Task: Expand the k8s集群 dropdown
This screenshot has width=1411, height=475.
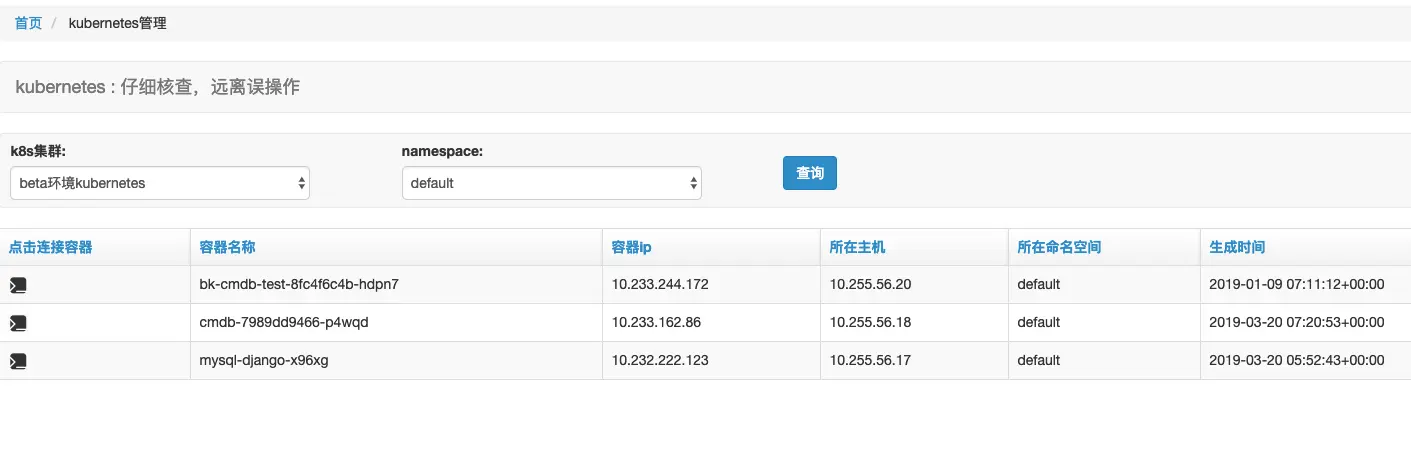Action: point(160,183)
